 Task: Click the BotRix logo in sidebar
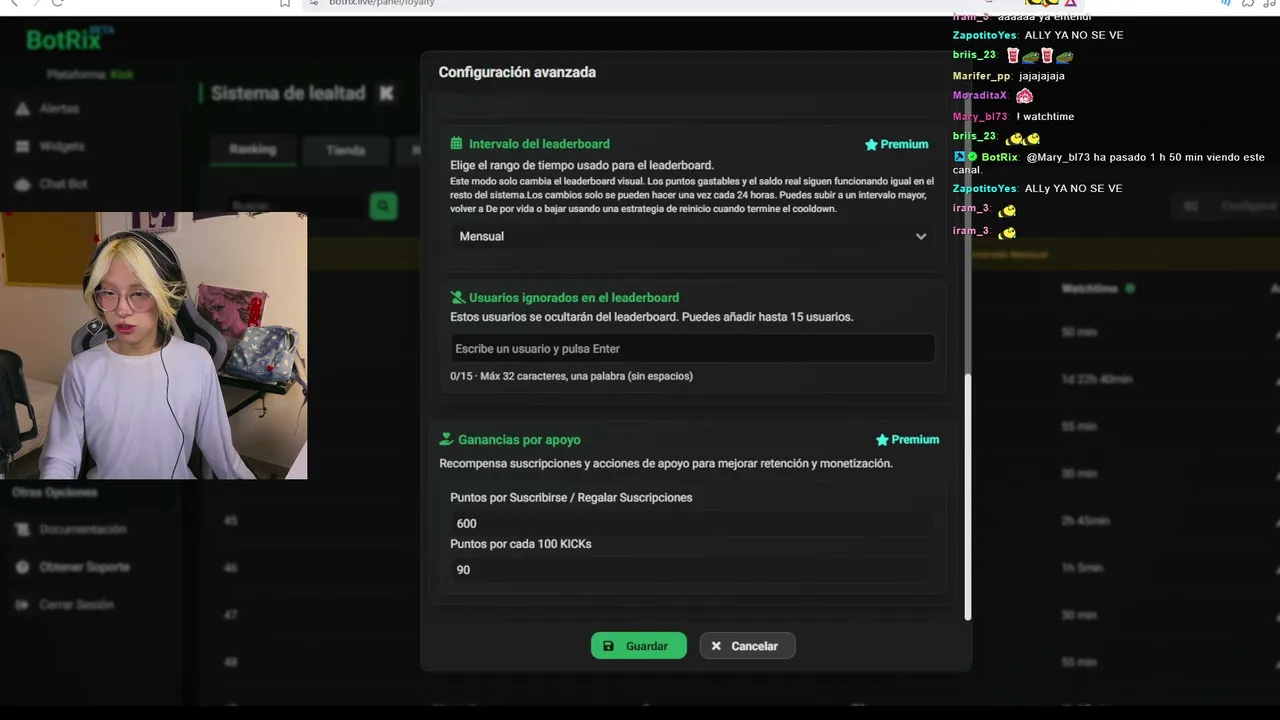pyautogui.click(x=65, y=40)
